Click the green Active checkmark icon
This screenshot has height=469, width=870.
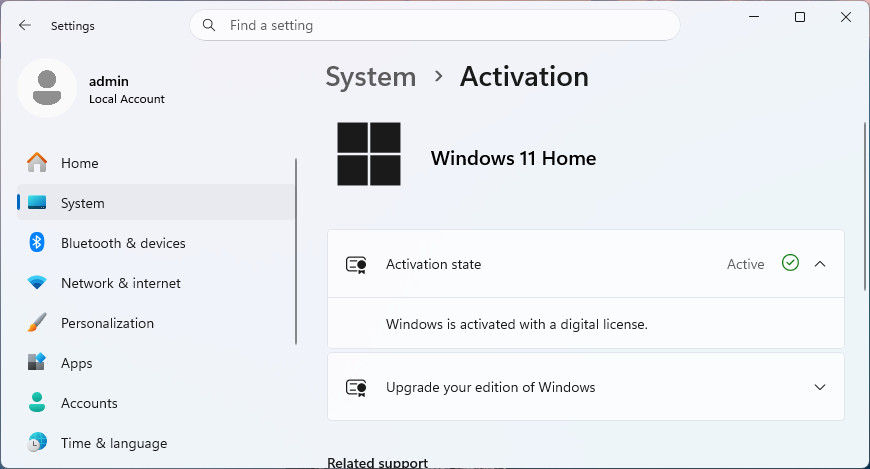pos(790,263)
